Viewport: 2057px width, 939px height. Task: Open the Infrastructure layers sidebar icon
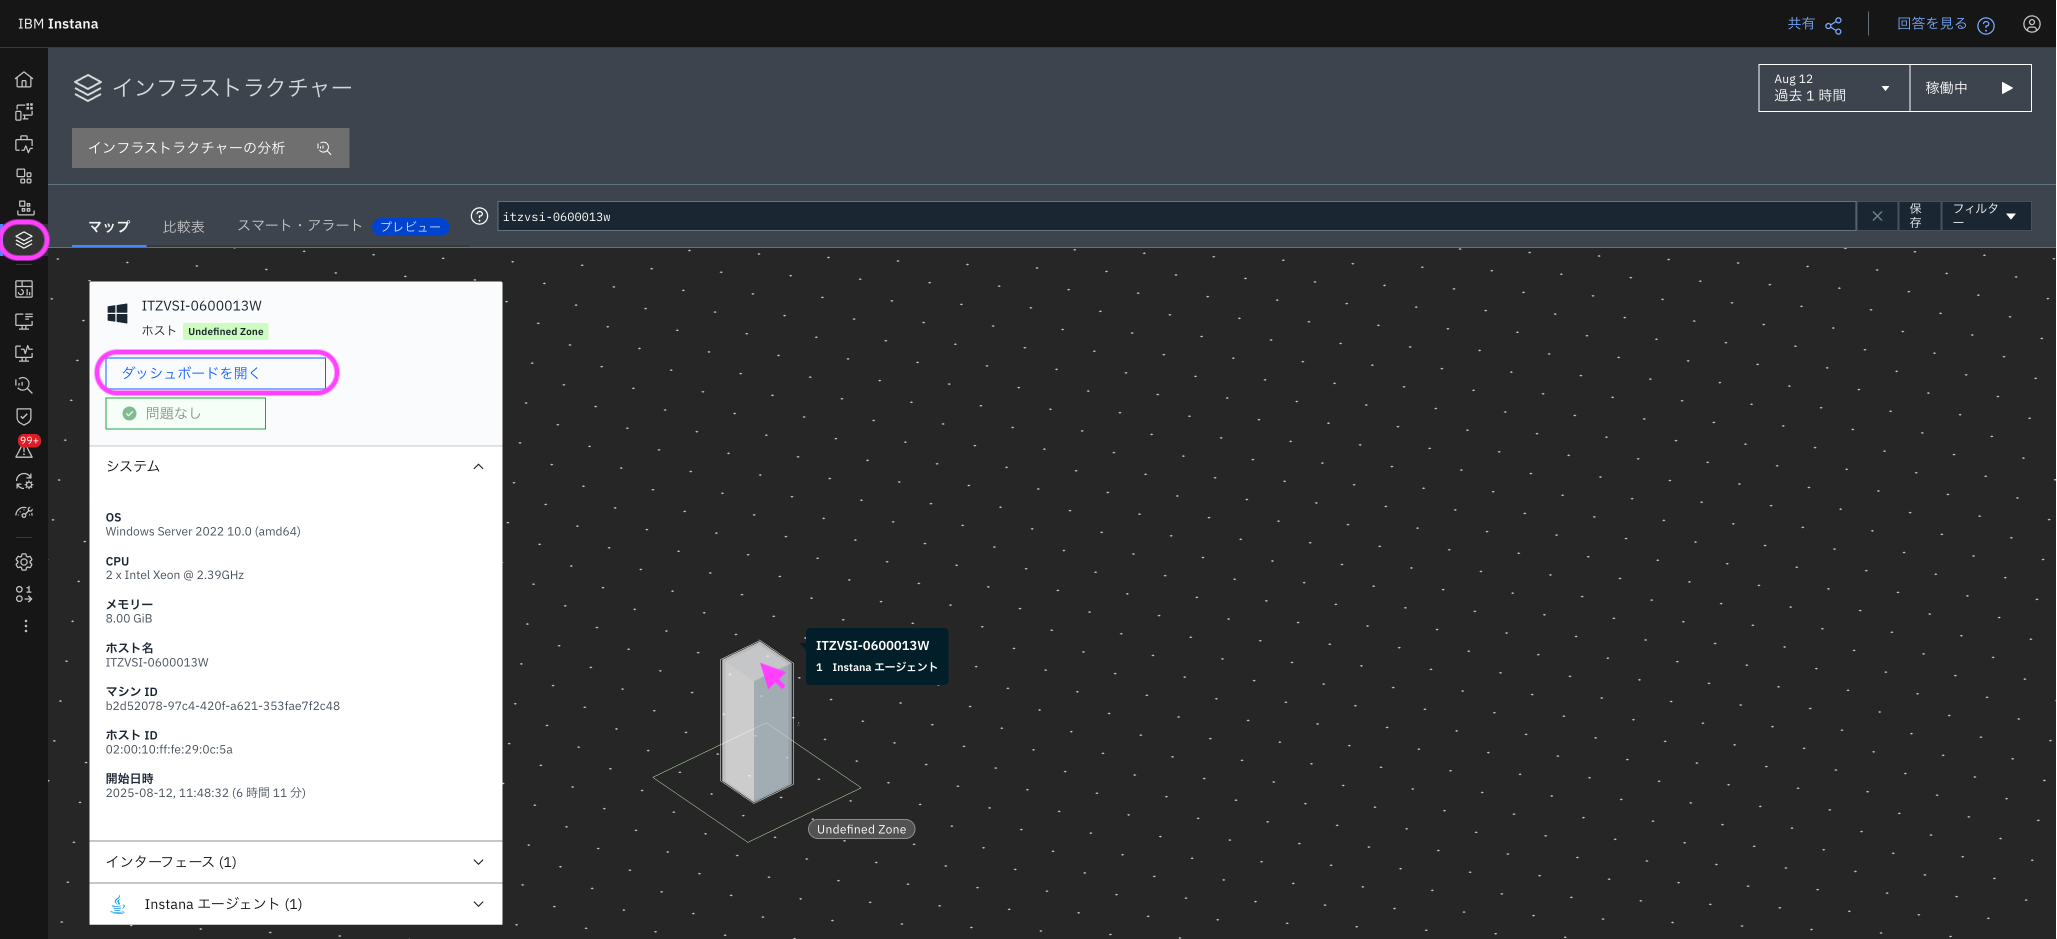(24, 240)
